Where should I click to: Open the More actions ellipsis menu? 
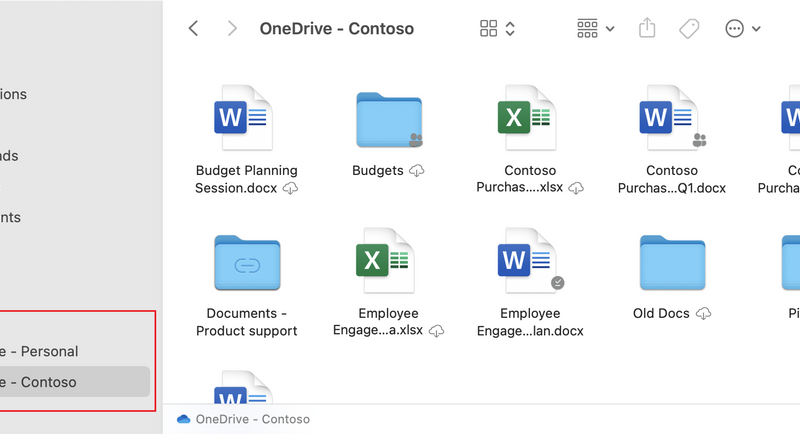(742, 29)
